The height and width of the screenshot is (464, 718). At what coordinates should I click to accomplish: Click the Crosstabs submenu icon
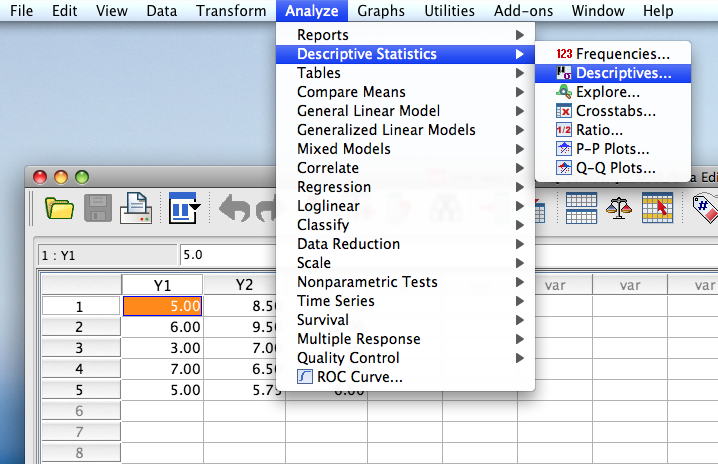click(564, 111)
